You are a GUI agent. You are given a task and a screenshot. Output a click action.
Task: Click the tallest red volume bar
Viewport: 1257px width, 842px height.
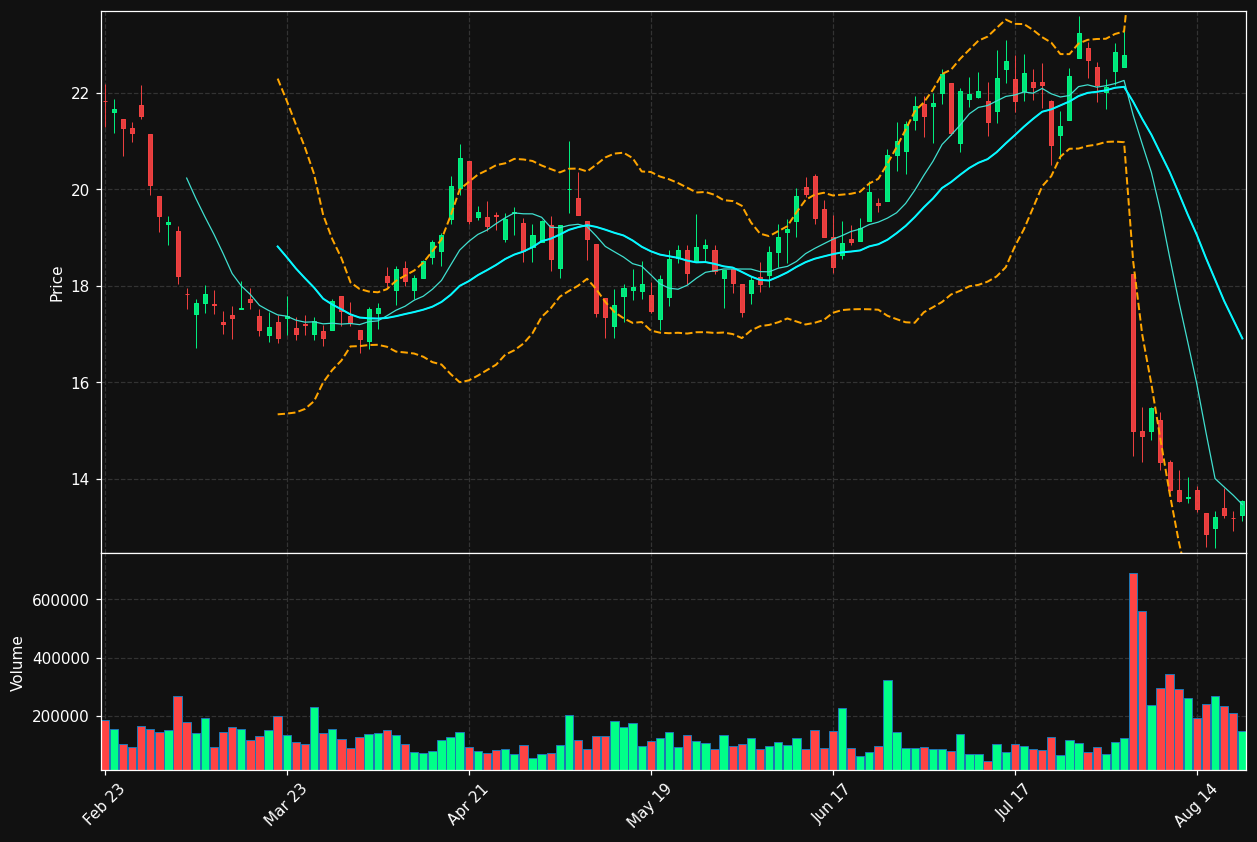tap(1133, 671)
